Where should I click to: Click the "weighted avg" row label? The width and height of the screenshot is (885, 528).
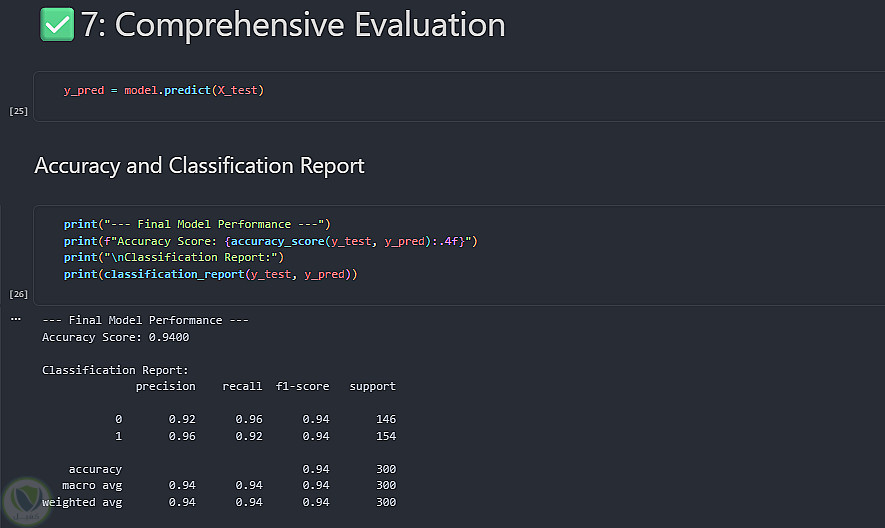82,502
